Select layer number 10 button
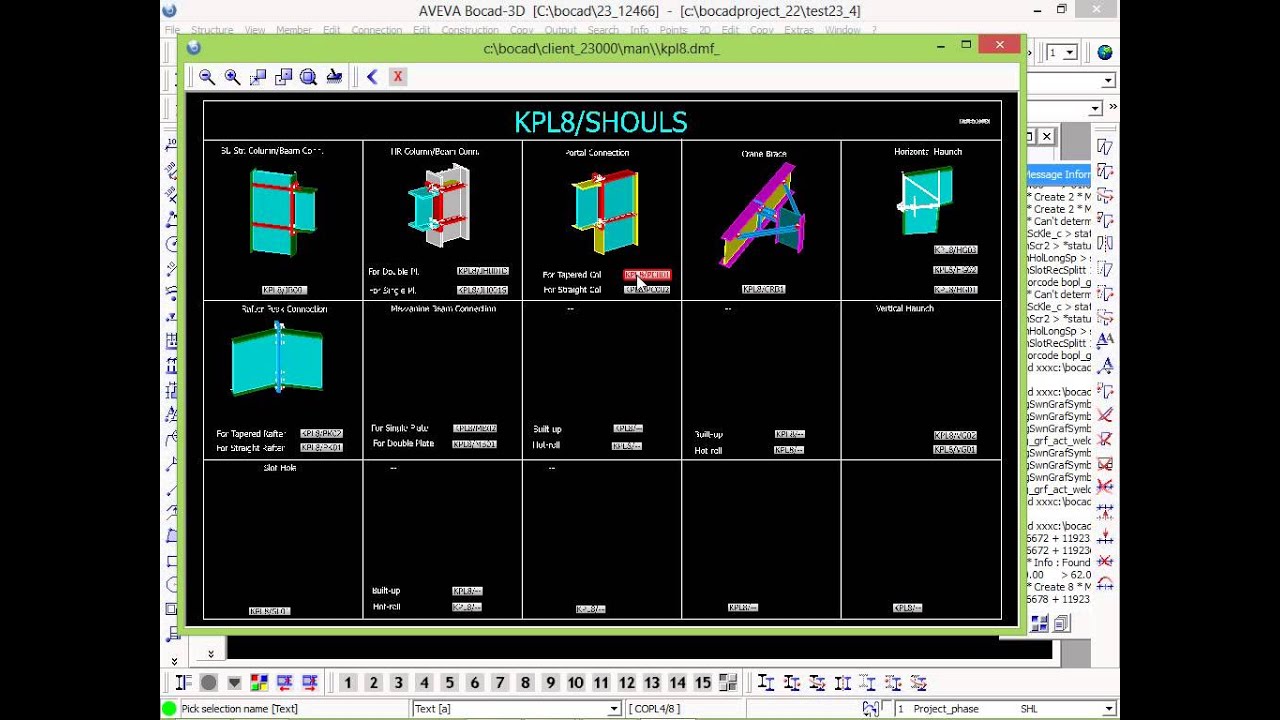 tap(576, 683)
